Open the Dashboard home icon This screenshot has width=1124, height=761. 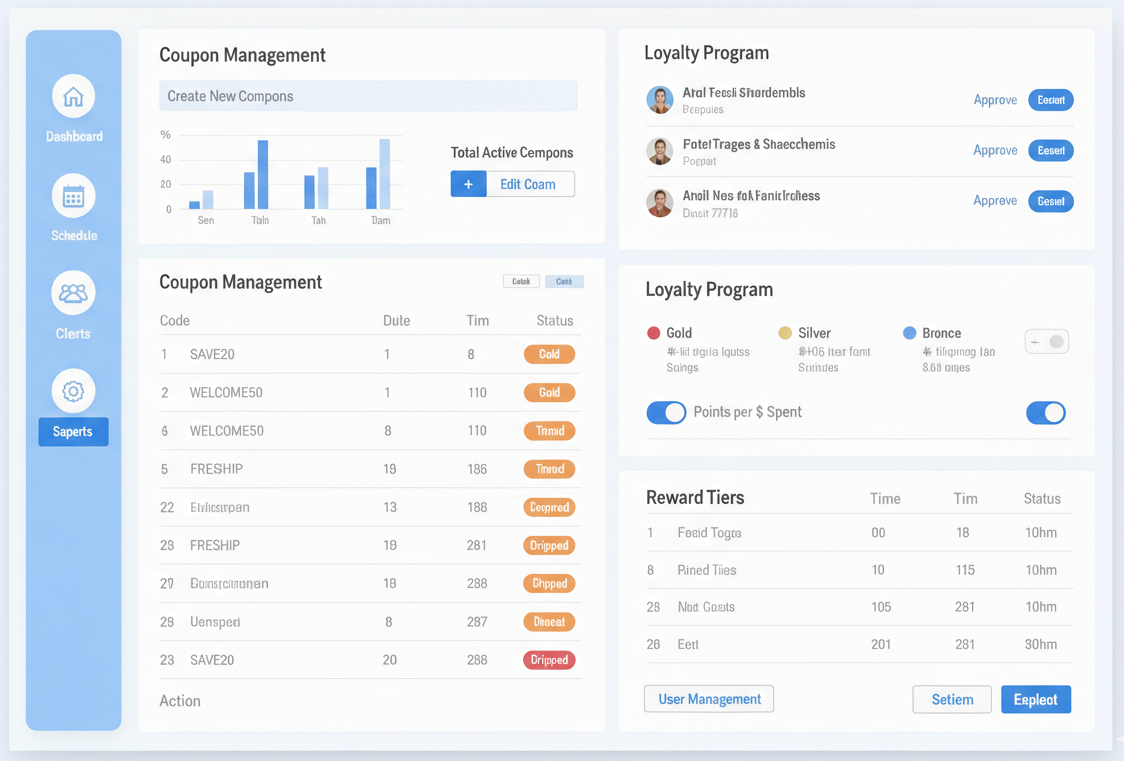tap(73, 97)
